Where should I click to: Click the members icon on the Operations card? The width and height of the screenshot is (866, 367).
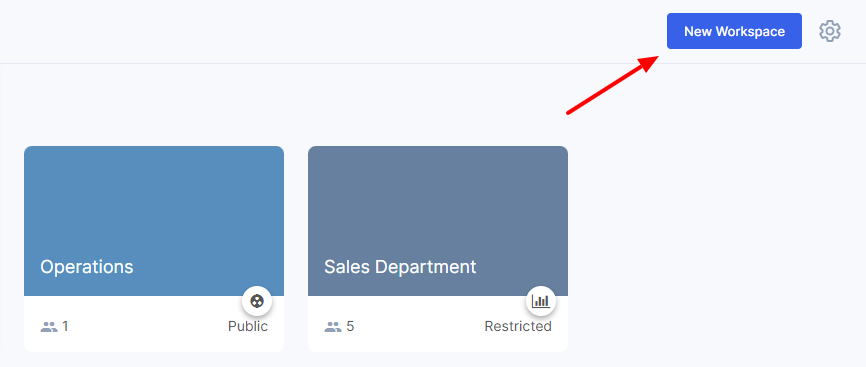pos(49,327)
